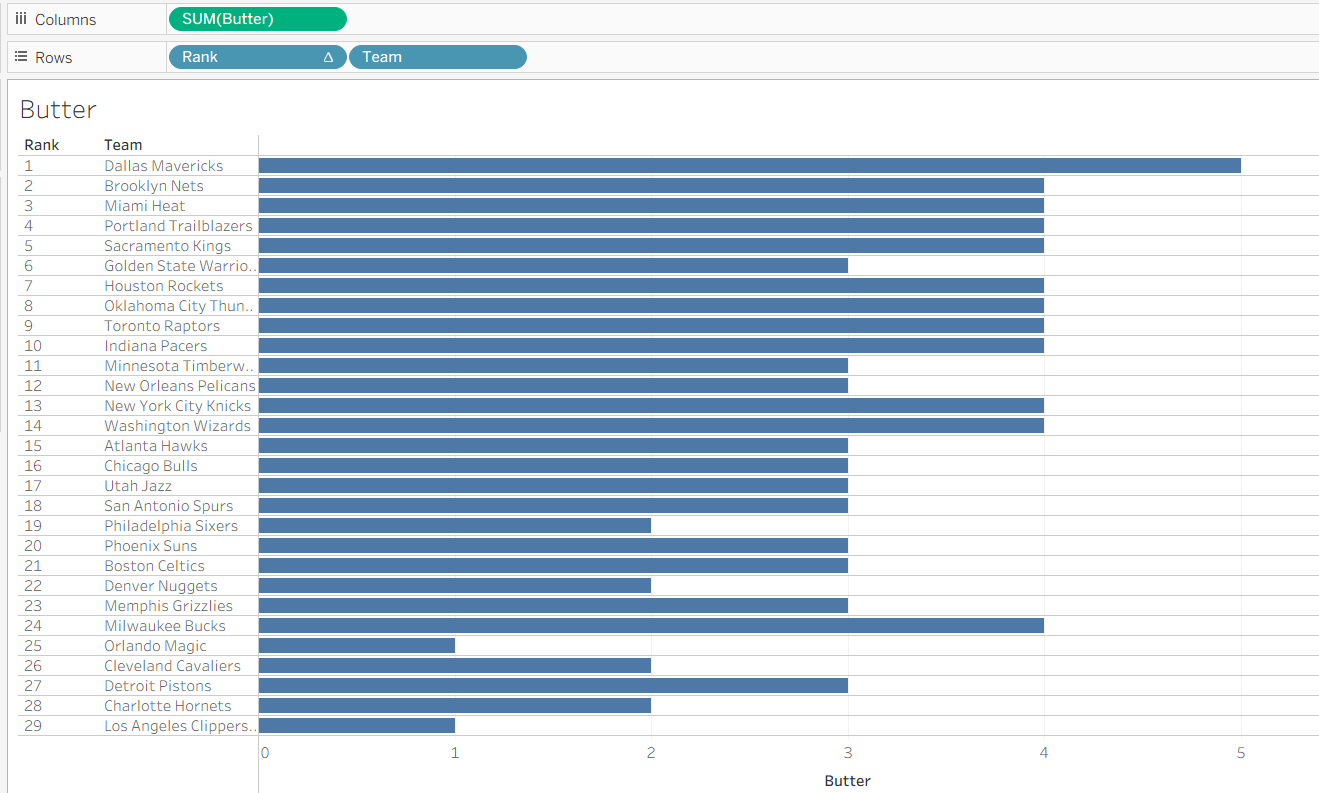The image size is (1319, 793).
Task: Select the Utah Jazz team label
Action: tap(138, 486)
